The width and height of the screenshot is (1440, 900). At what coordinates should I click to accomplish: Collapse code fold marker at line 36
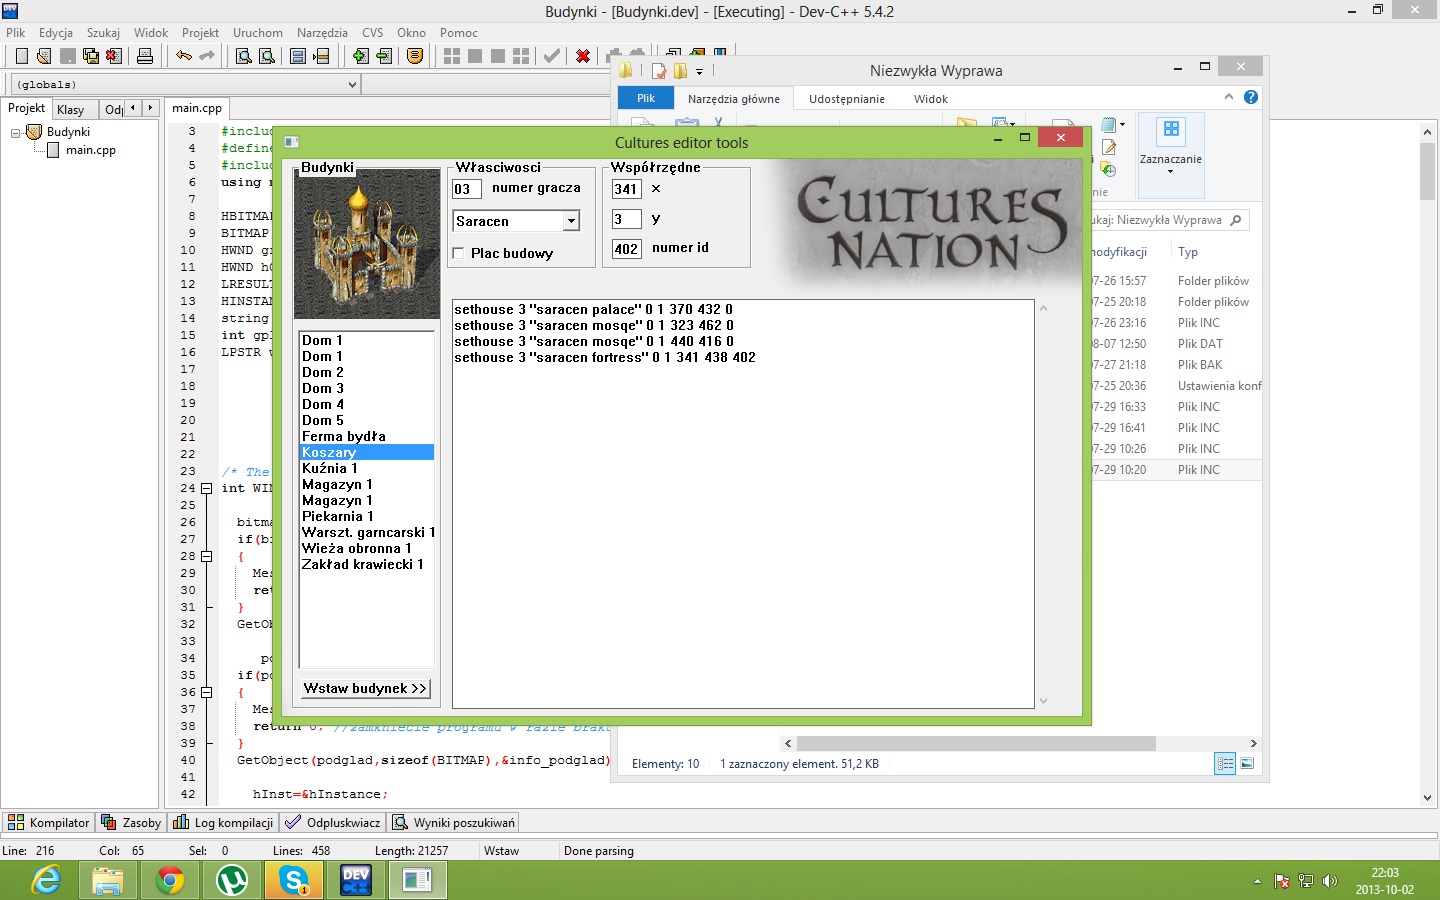tap(207, 692)
